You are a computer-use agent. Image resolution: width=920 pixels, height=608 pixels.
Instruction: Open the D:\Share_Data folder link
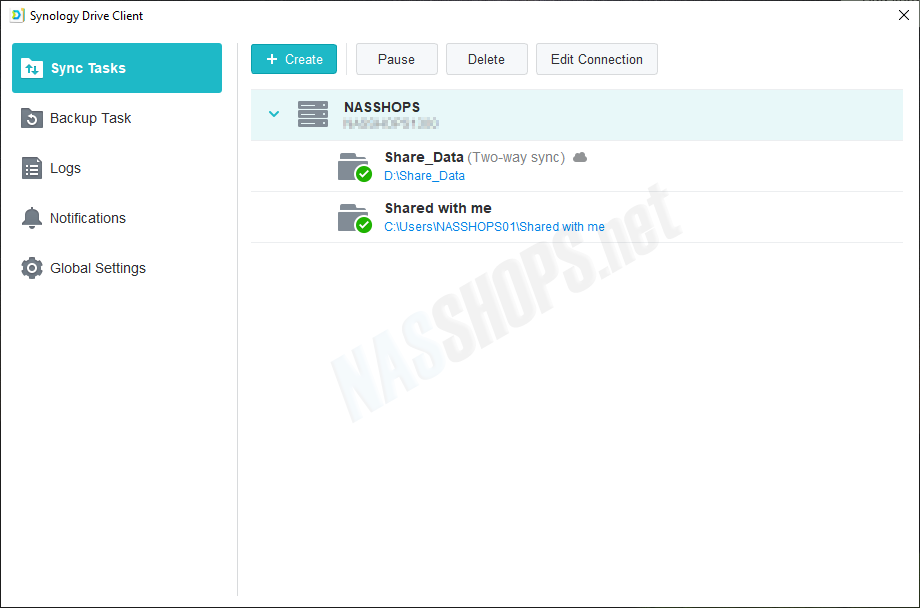pos(424,175)
